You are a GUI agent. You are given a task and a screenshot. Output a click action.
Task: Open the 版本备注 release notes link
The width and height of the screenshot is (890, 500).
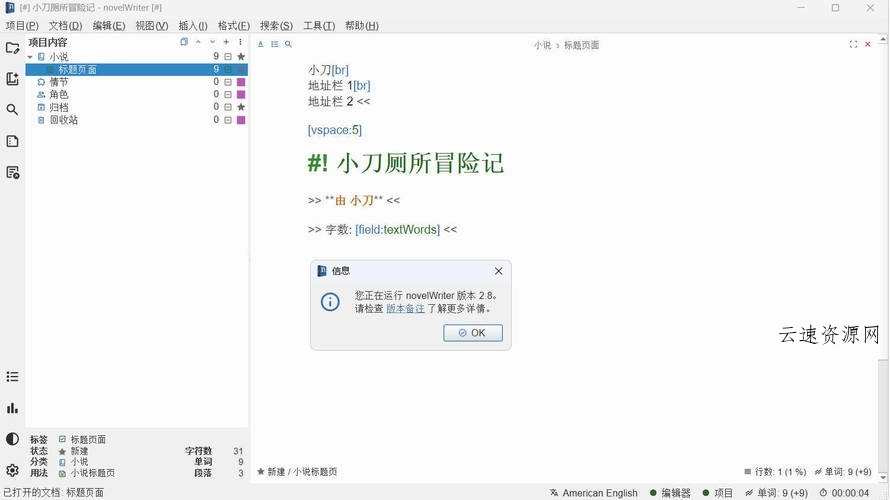click(405, 309)
